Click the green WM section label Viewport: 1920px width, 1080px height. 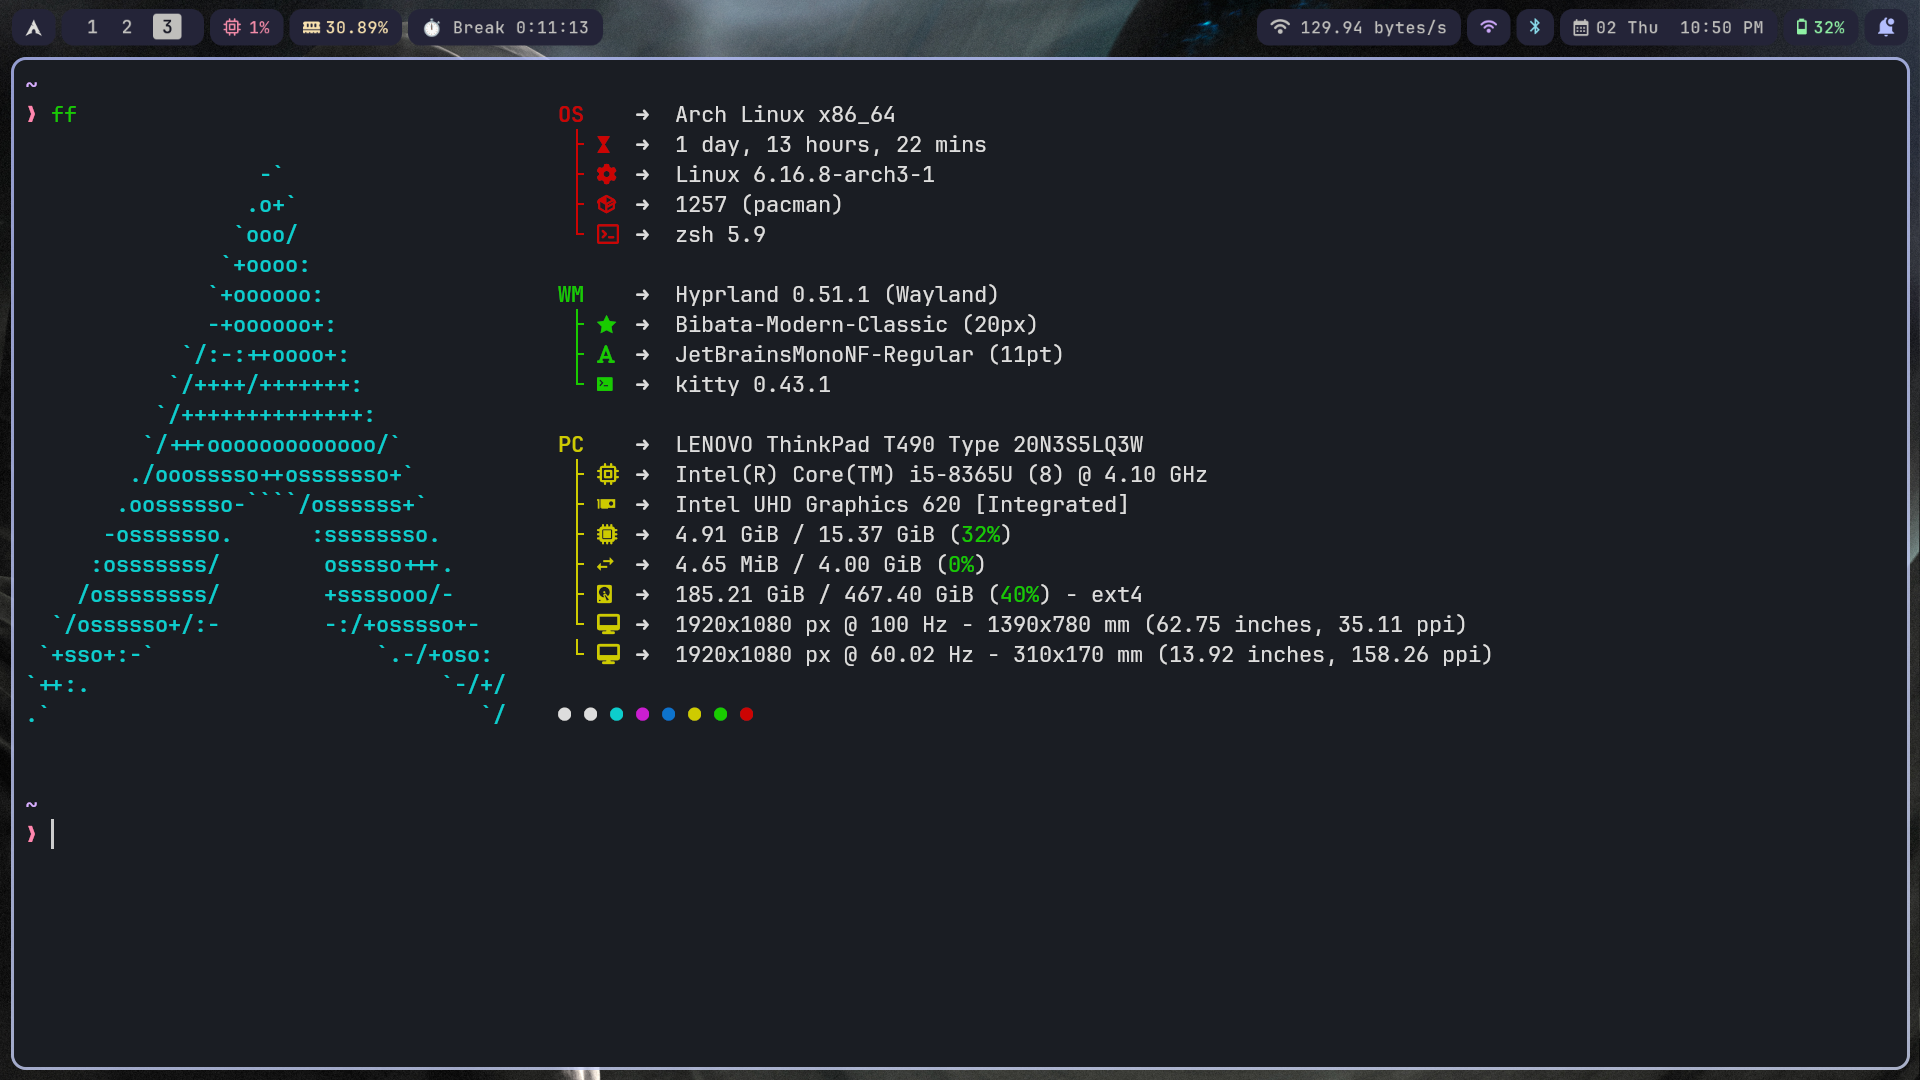point(571,295)
